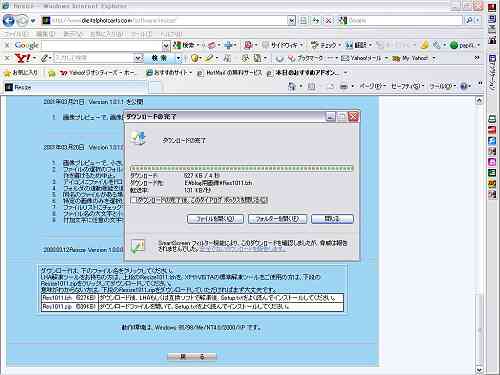Open the ファイル(F) menu
The height and width of the screenshot is (375, 500).
coord(16,34)
